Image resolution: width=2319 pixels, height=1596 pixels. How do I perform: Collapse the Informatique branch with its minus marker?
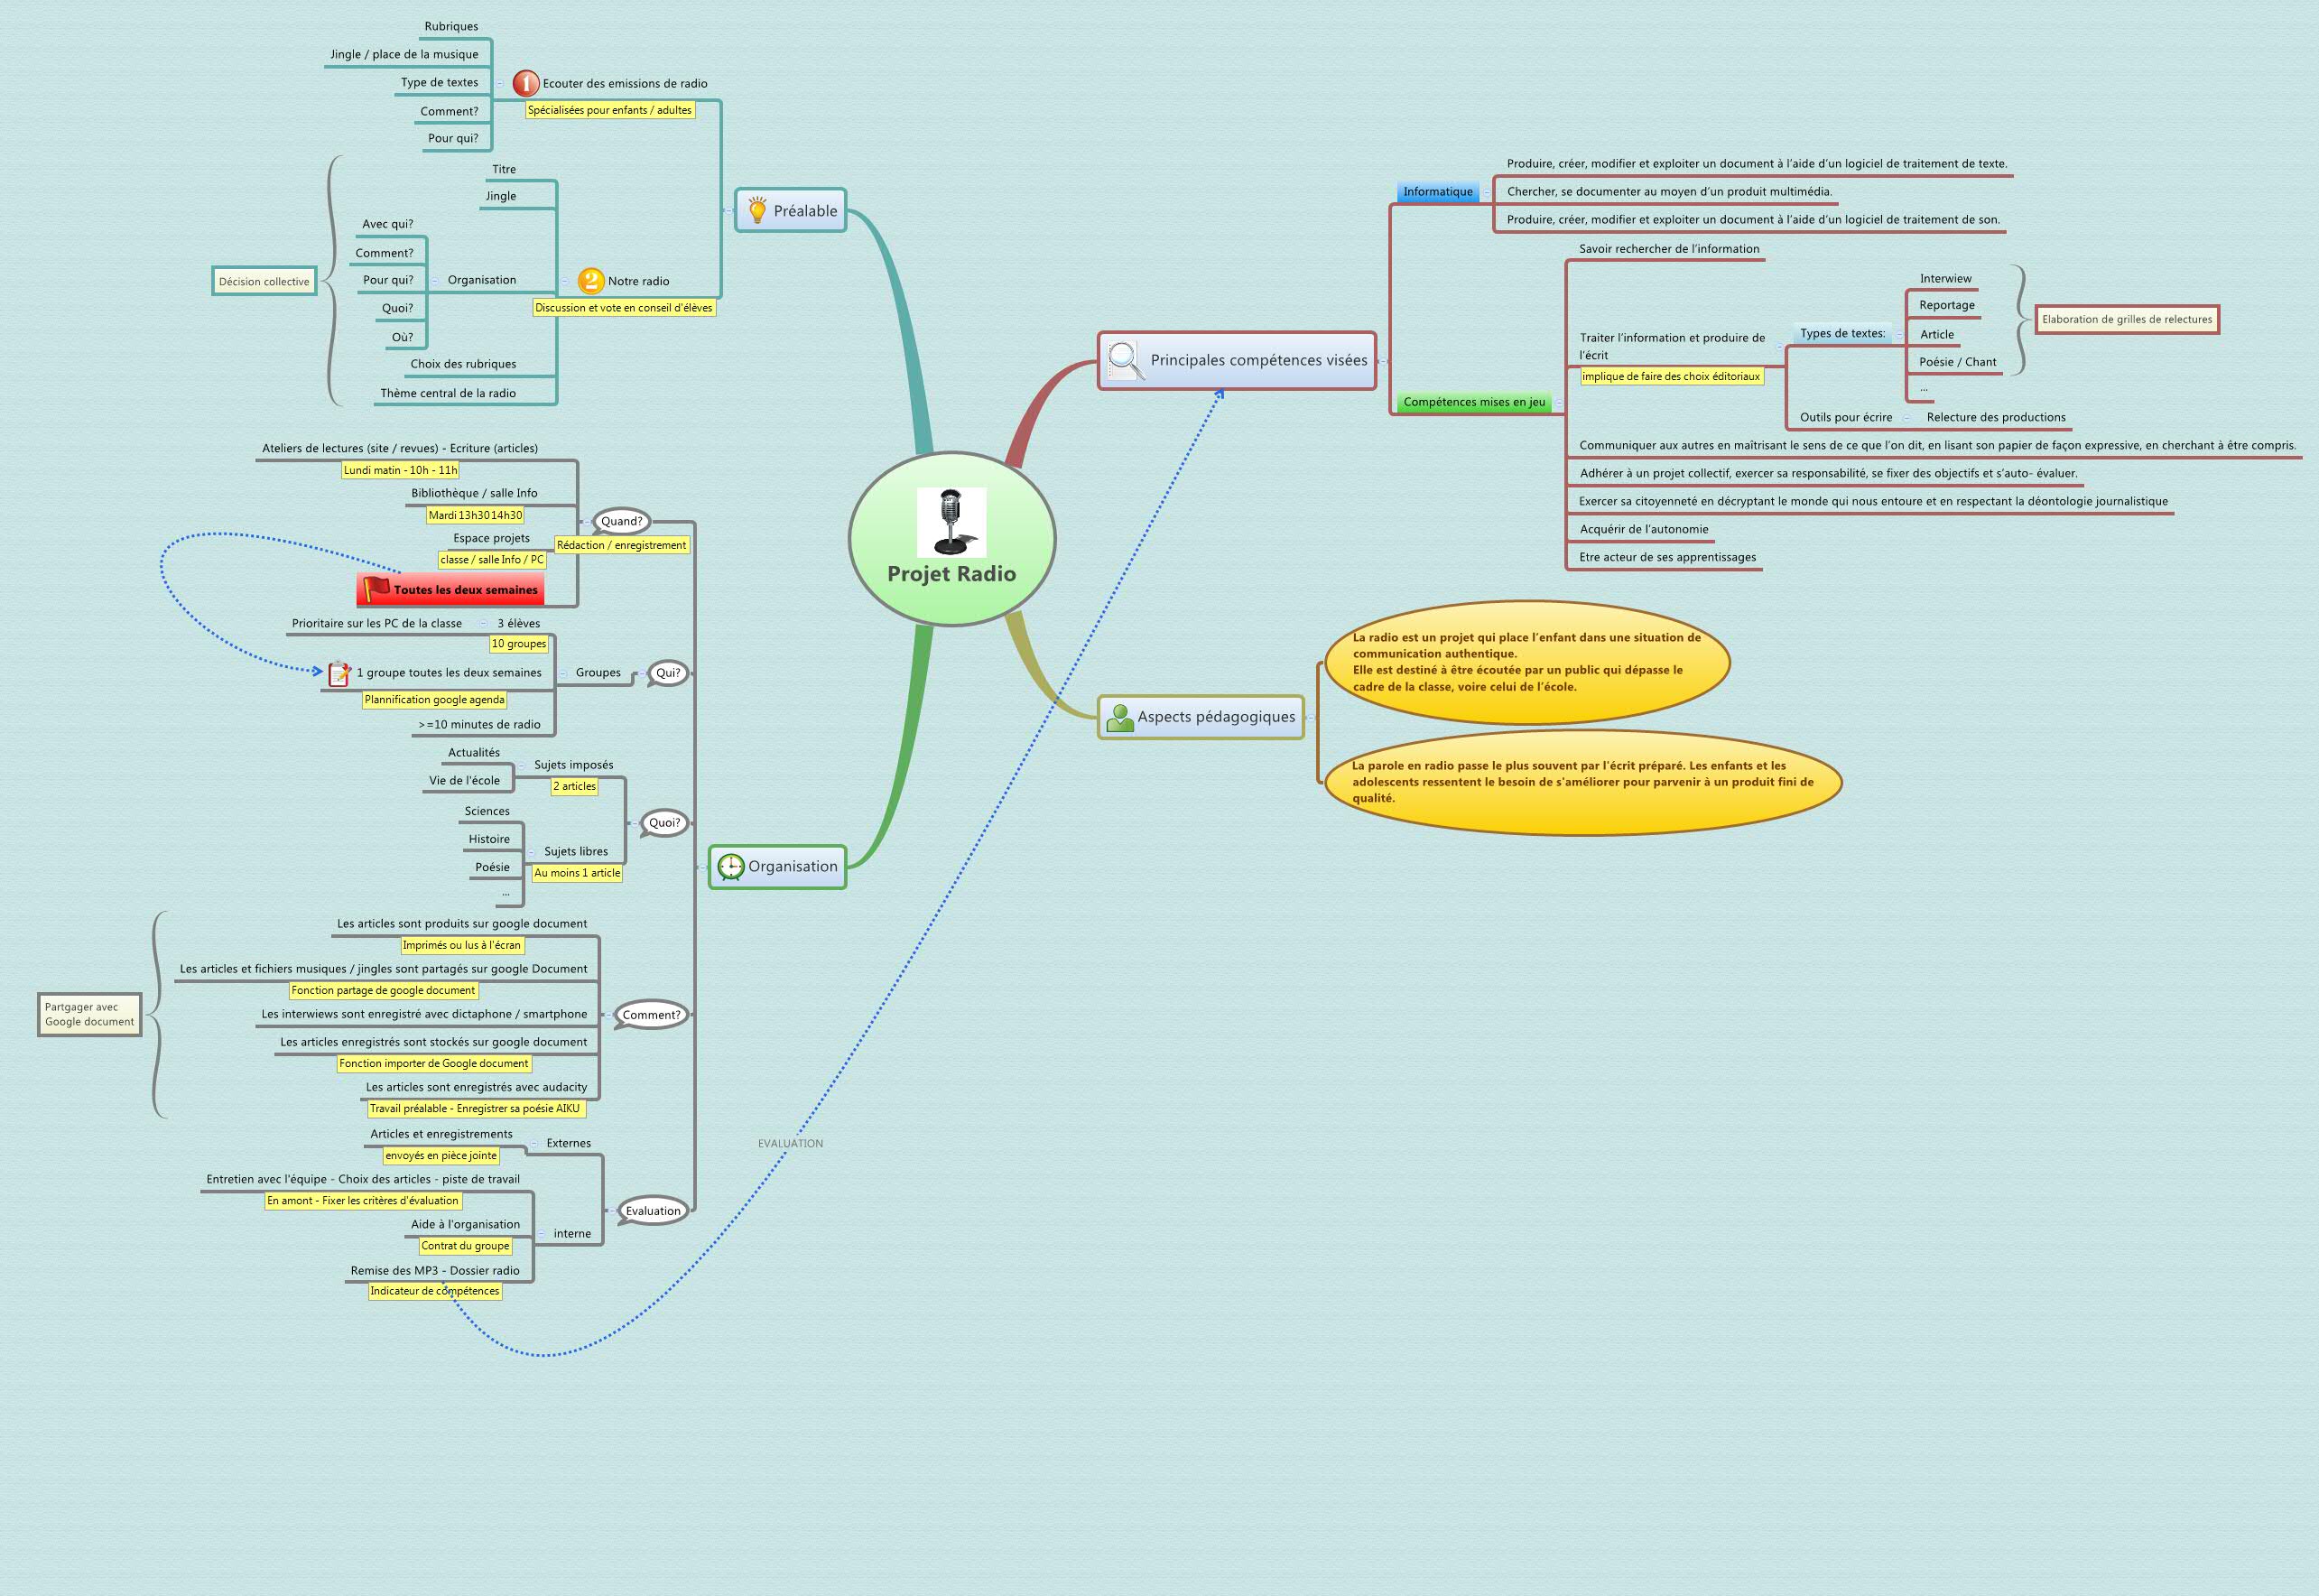pos(1488,192)
